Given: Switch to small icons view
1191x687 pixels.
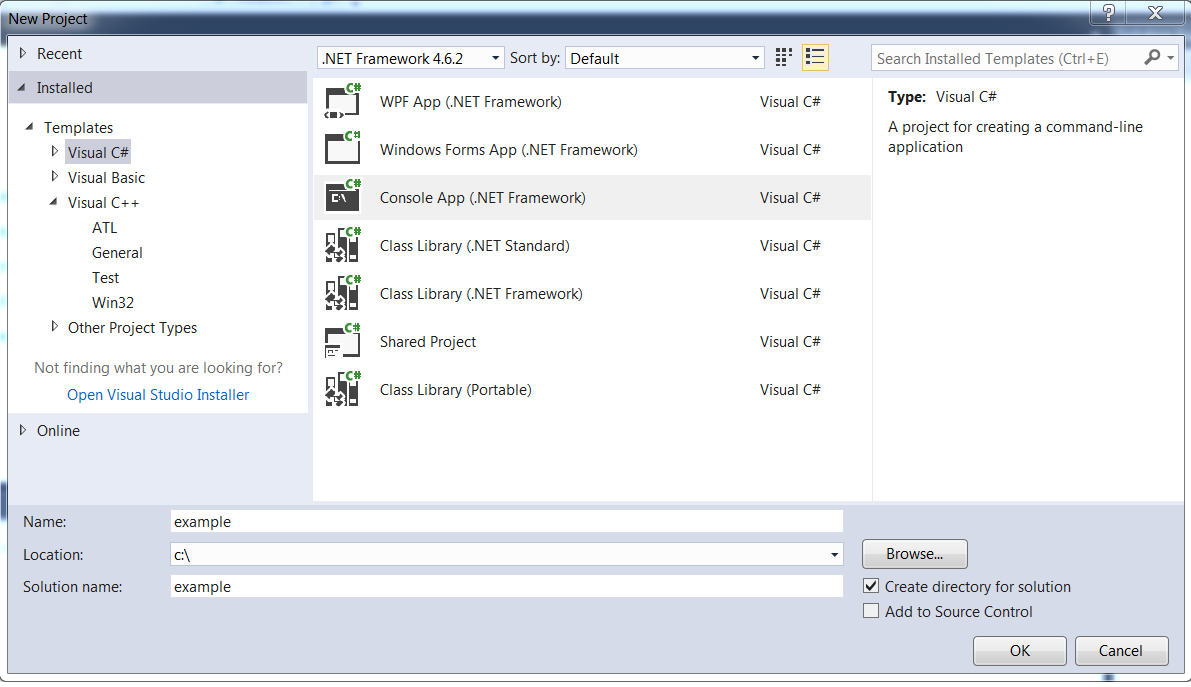Looking at the screenshot, I should 783,58.
